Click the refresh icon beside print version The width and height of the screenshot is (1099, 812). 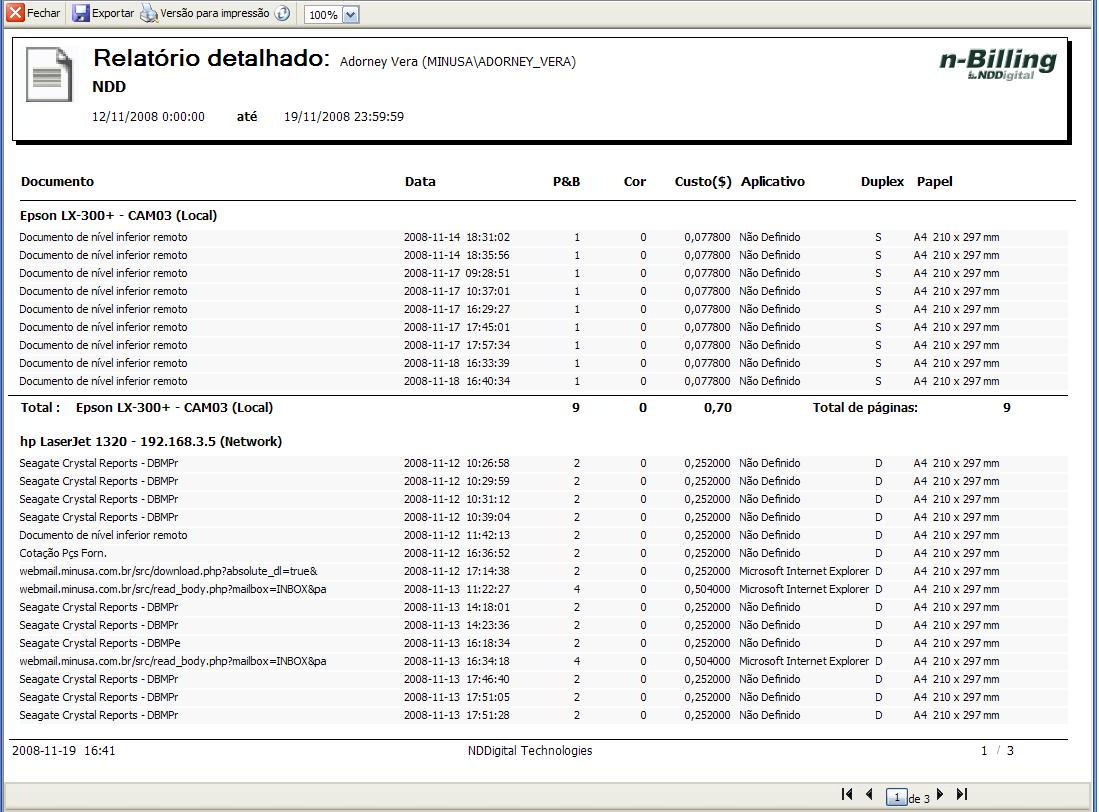(x=282, y=13)
